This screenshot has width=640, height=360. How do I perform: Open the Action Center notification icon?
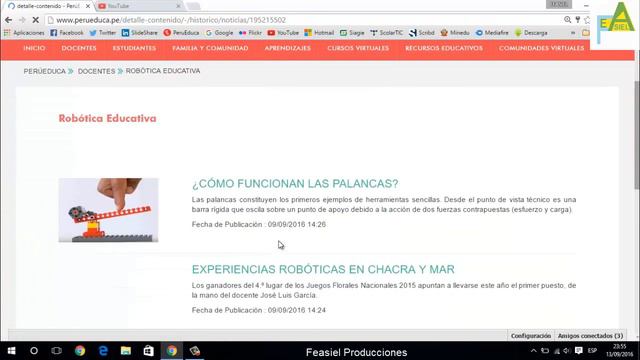point(578,351)
